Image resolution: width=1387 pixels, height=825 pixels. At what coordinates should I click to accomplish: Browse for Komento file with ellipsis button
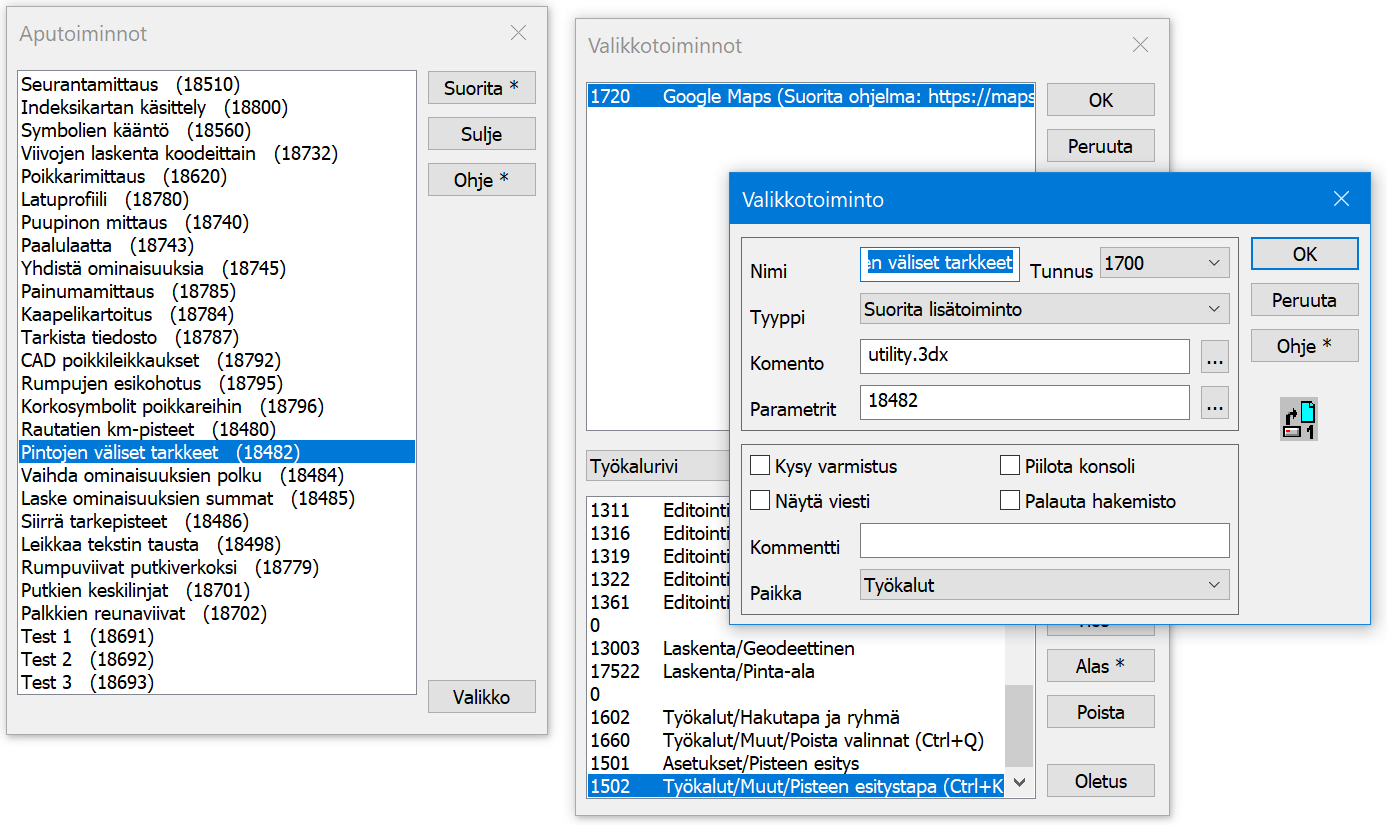point(1214,357)
